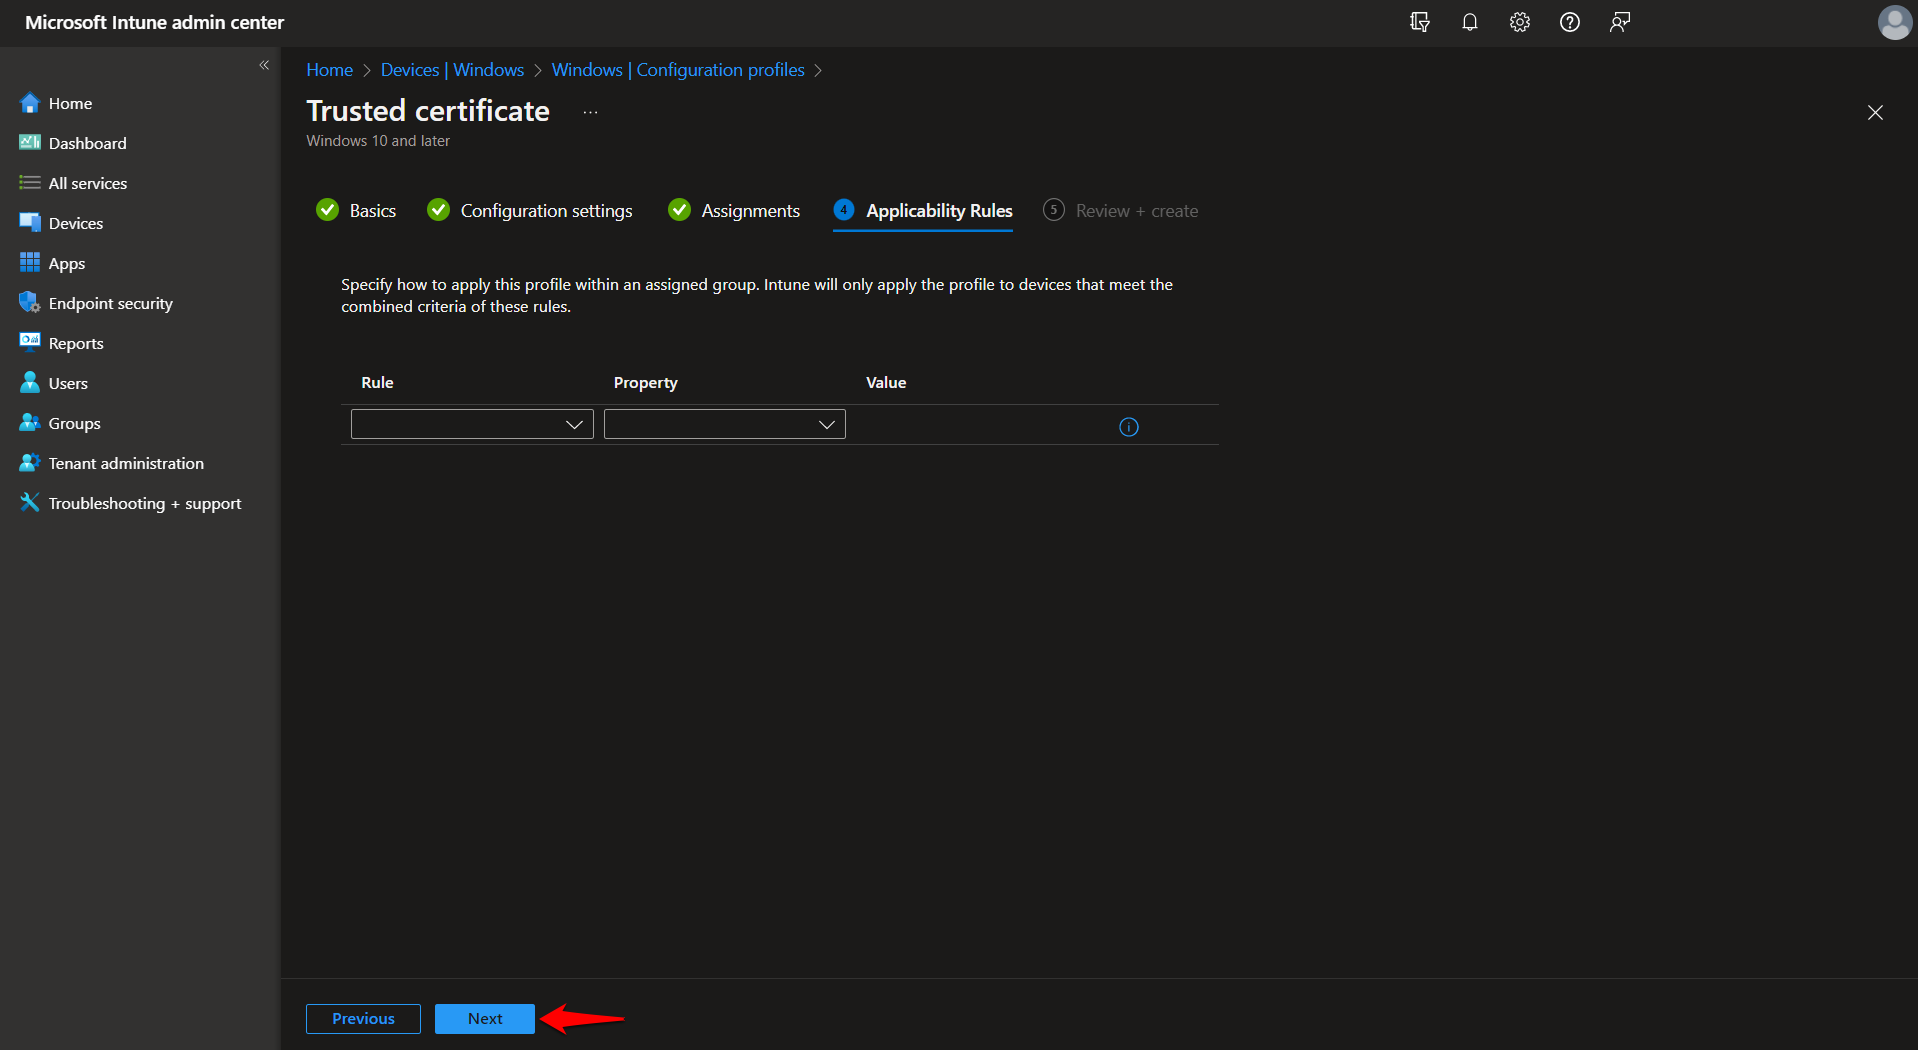1918x1050 pixels.
Task: View Reports from the sidebar
Action: (75, 343)
